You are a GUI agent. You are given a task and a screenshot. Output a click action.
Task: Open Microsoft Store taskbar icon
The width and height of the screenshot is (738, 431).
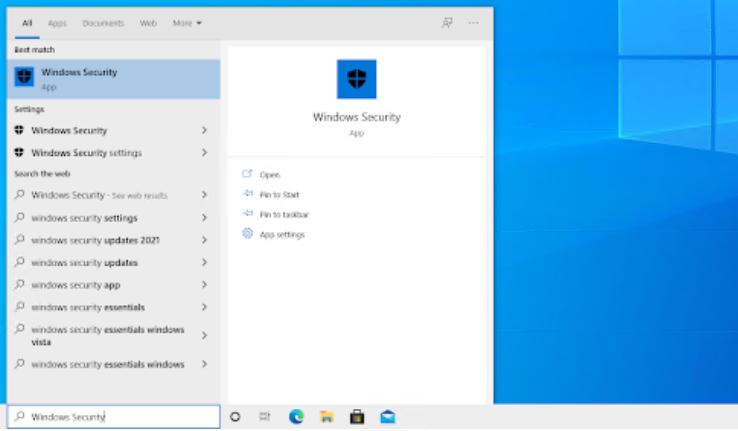click(x=356, y=417)
